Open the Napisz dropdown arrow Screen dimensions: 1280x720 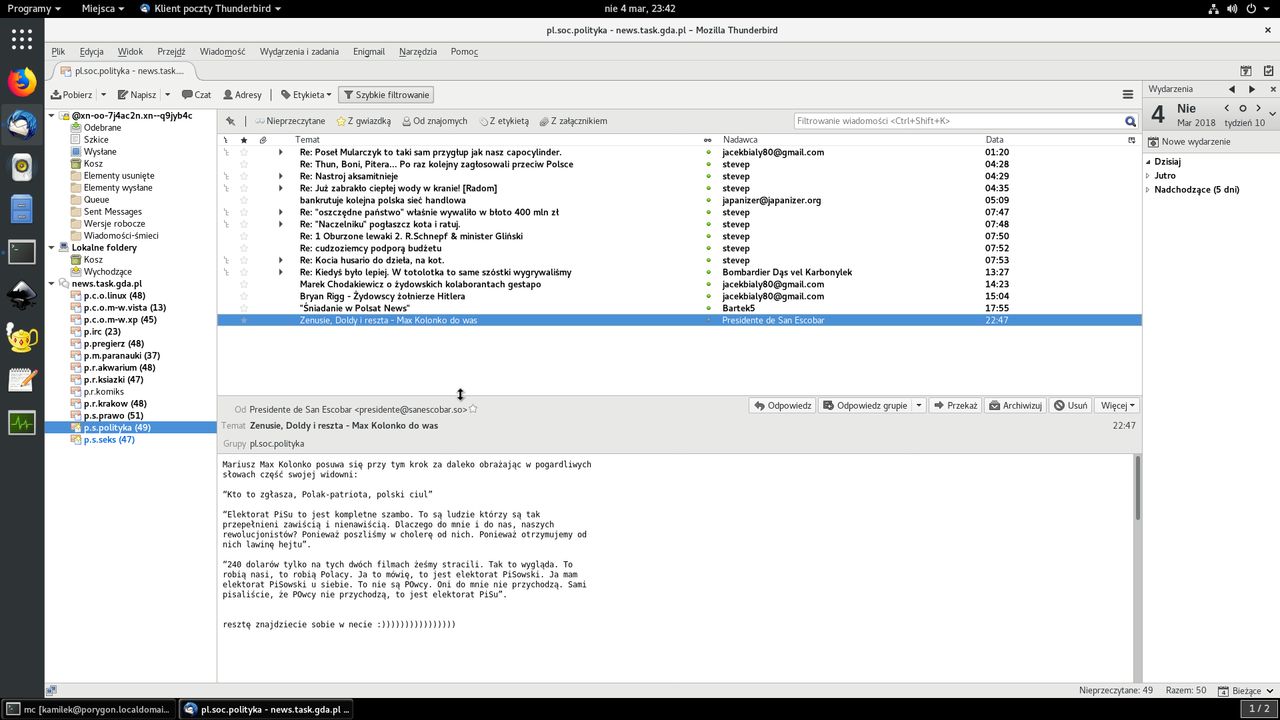tap(166, 95)
